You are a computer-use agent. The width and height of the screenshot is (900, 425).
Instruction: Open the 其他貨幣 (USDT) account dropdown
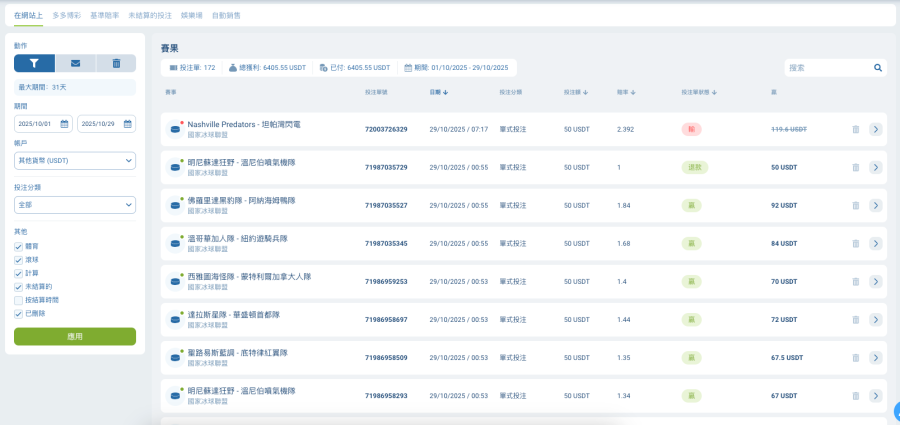[x=75, y=161]
